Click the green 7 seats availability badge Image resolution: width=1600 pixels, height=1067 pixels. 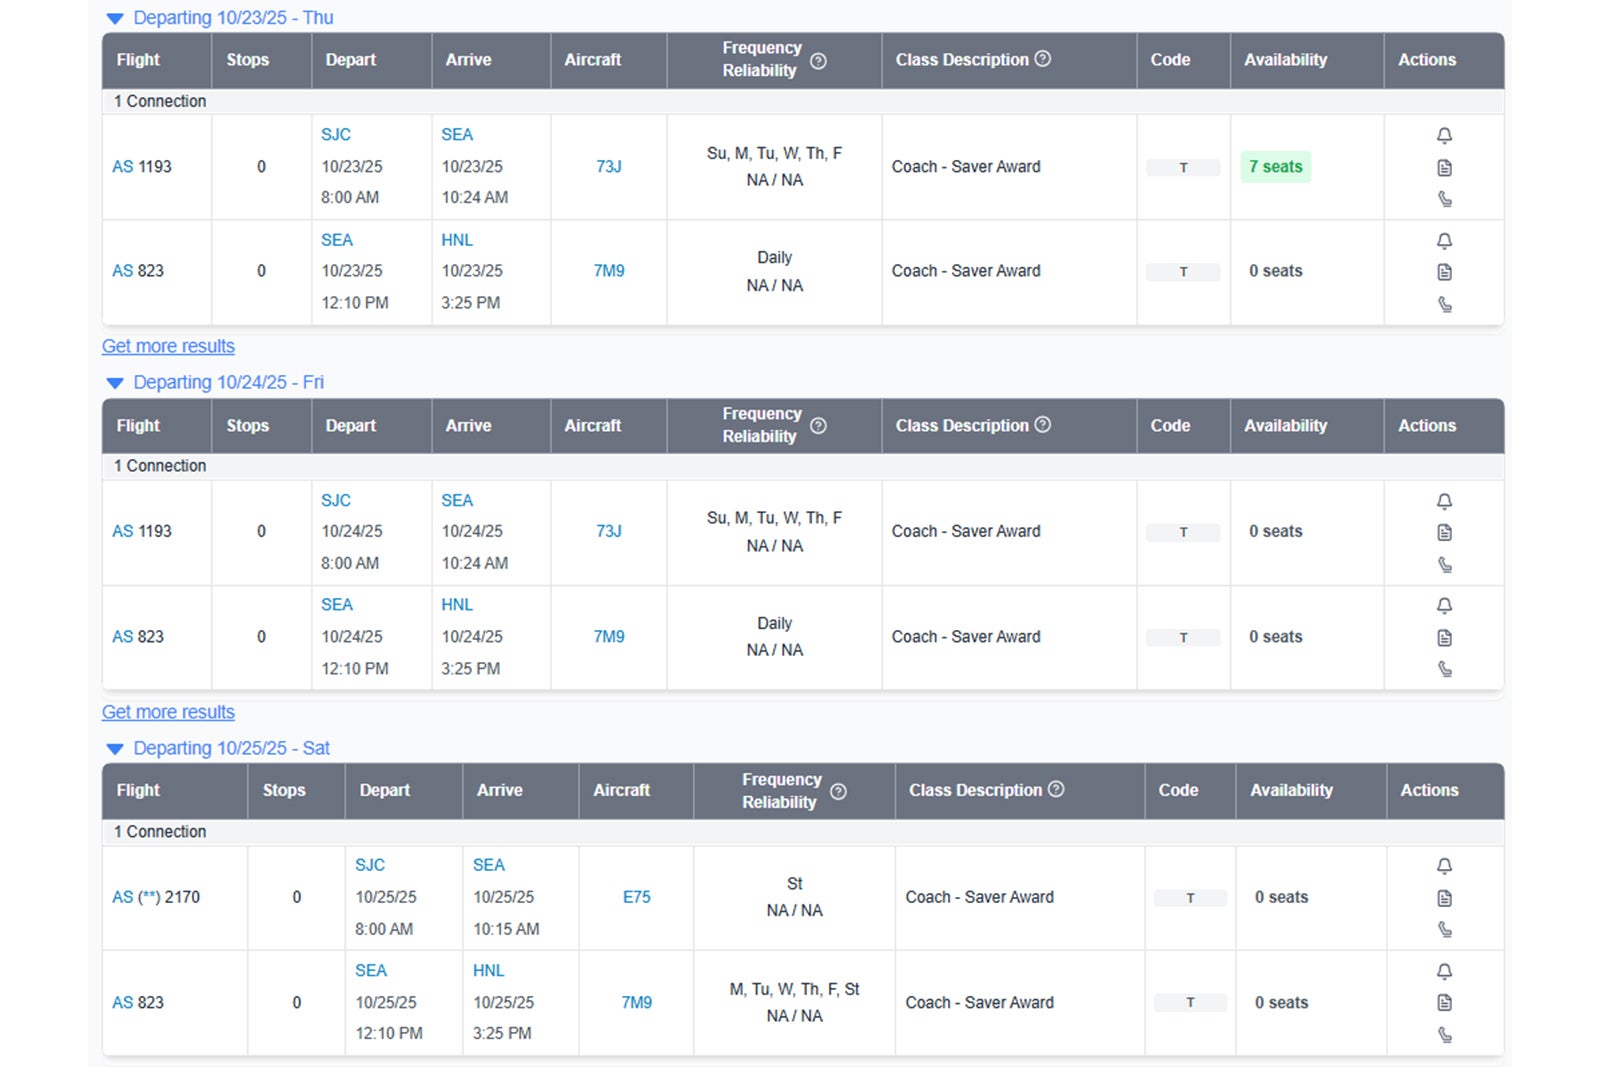click(1275, 167)
